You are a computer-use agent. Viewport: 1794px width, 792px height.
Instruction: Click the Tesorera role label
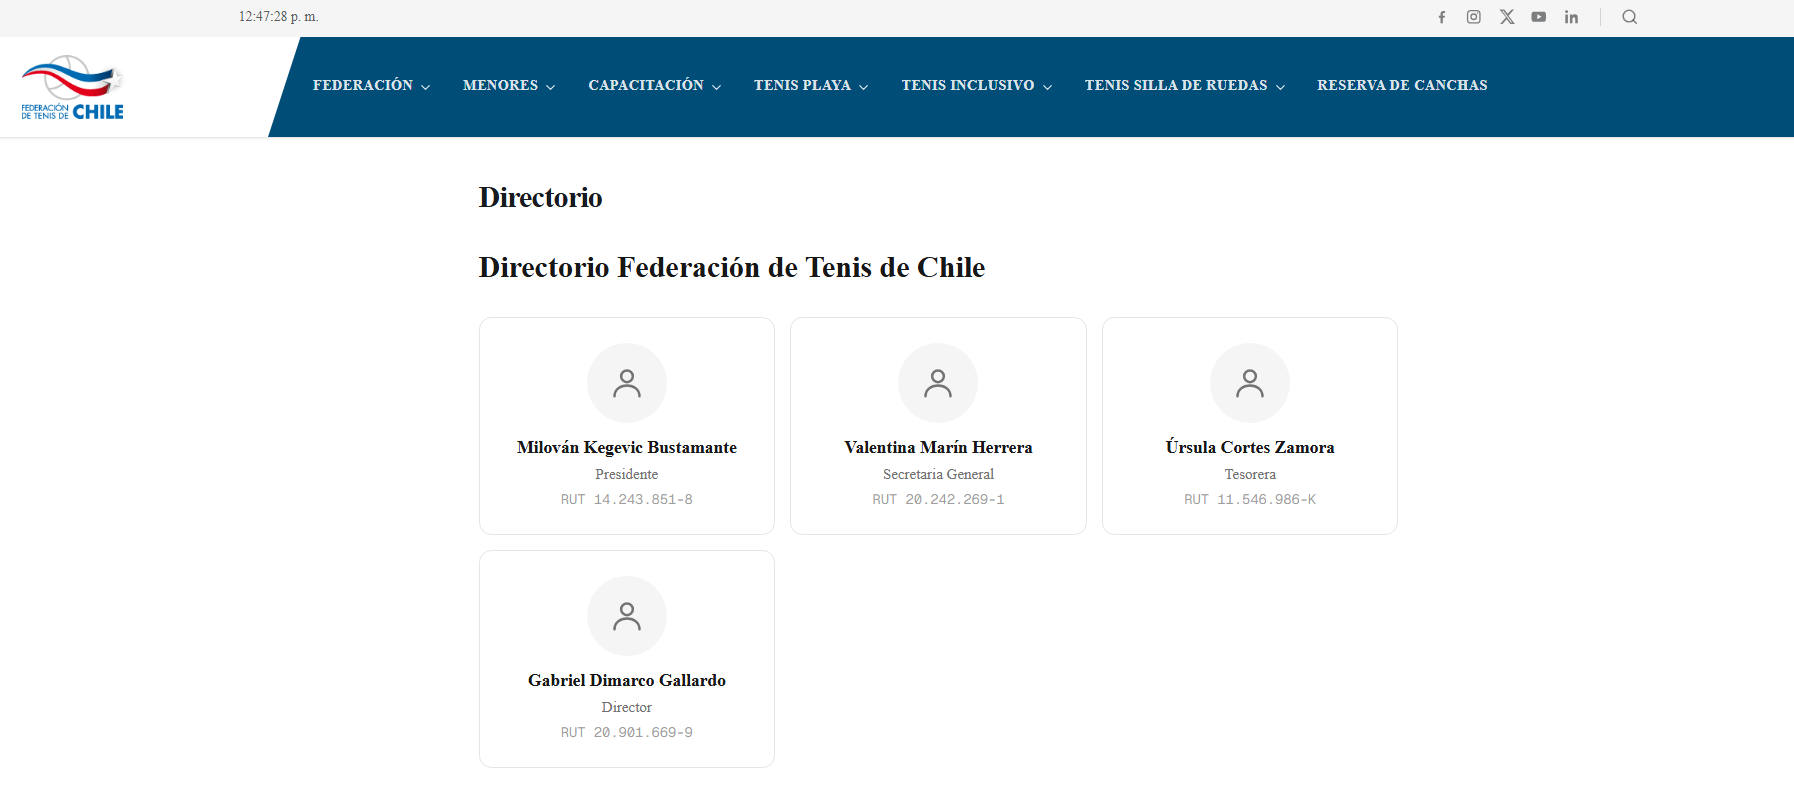point(1250,474)
